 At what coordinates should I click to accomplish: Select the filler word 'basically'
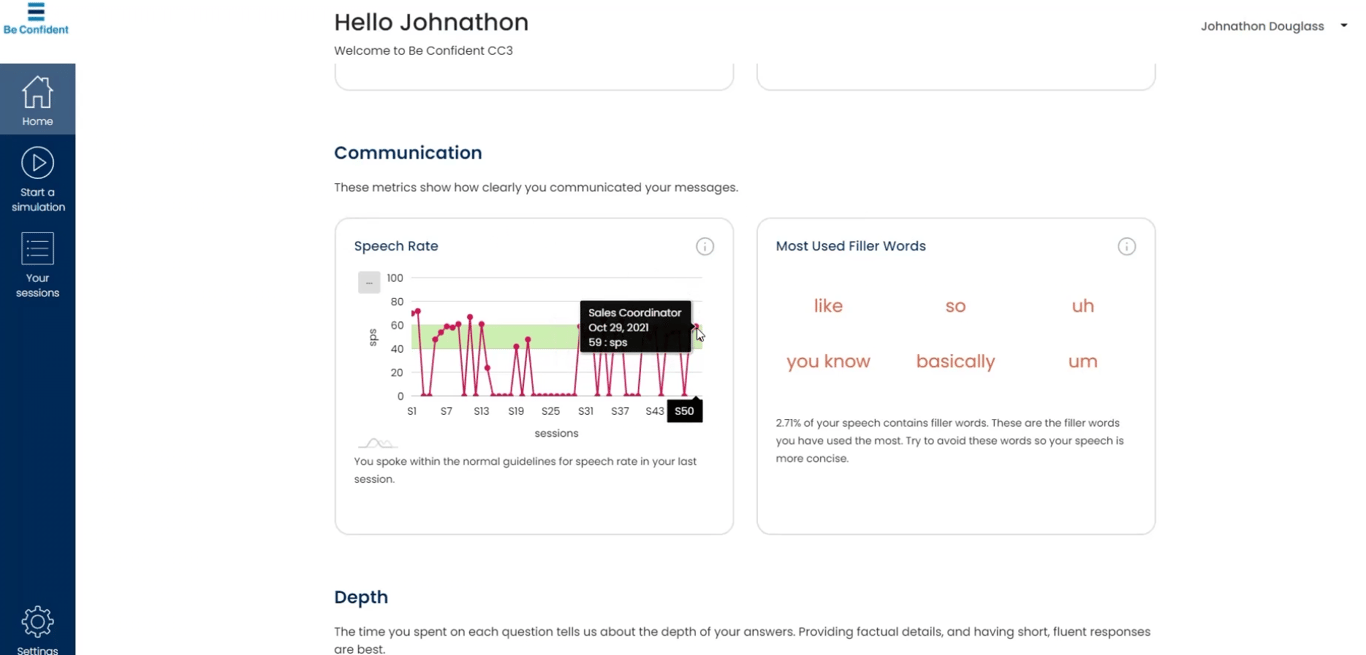(x=955, y=362)
